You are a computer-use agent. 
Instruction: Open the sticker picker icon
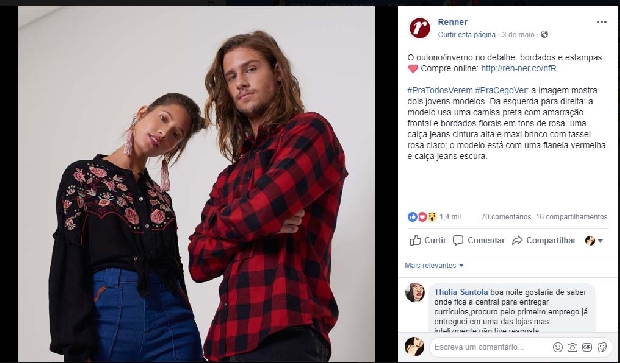tap(602, 347)
